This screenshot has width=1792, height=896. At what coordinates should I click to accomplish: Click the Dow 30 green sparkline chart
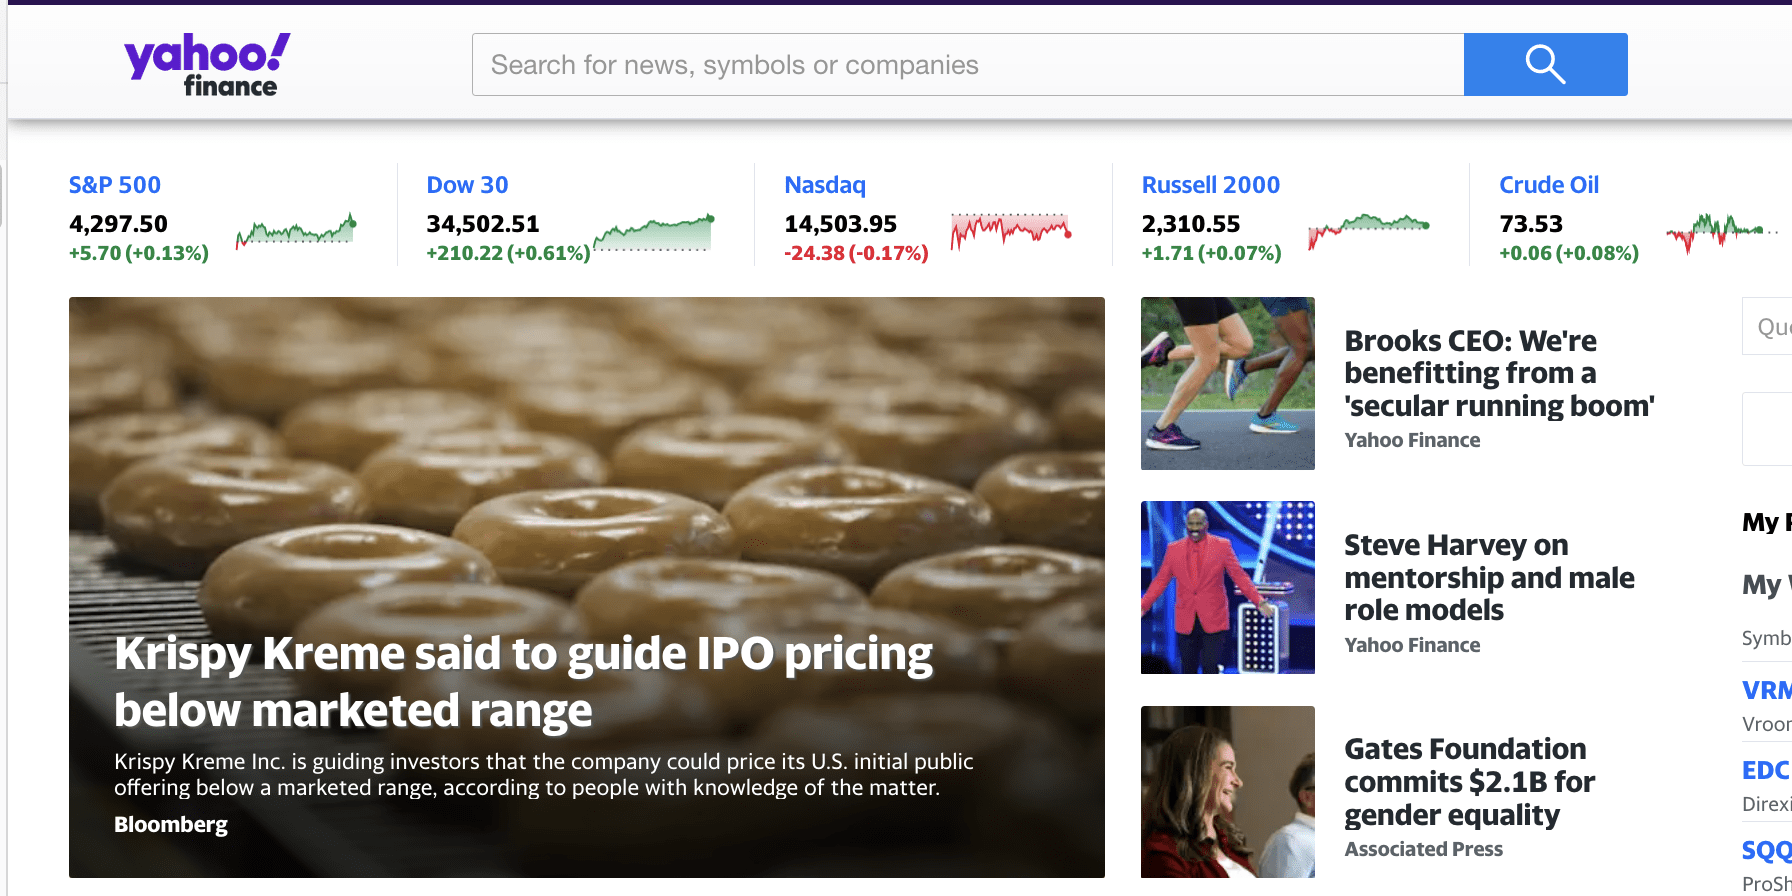coord(654,232)
